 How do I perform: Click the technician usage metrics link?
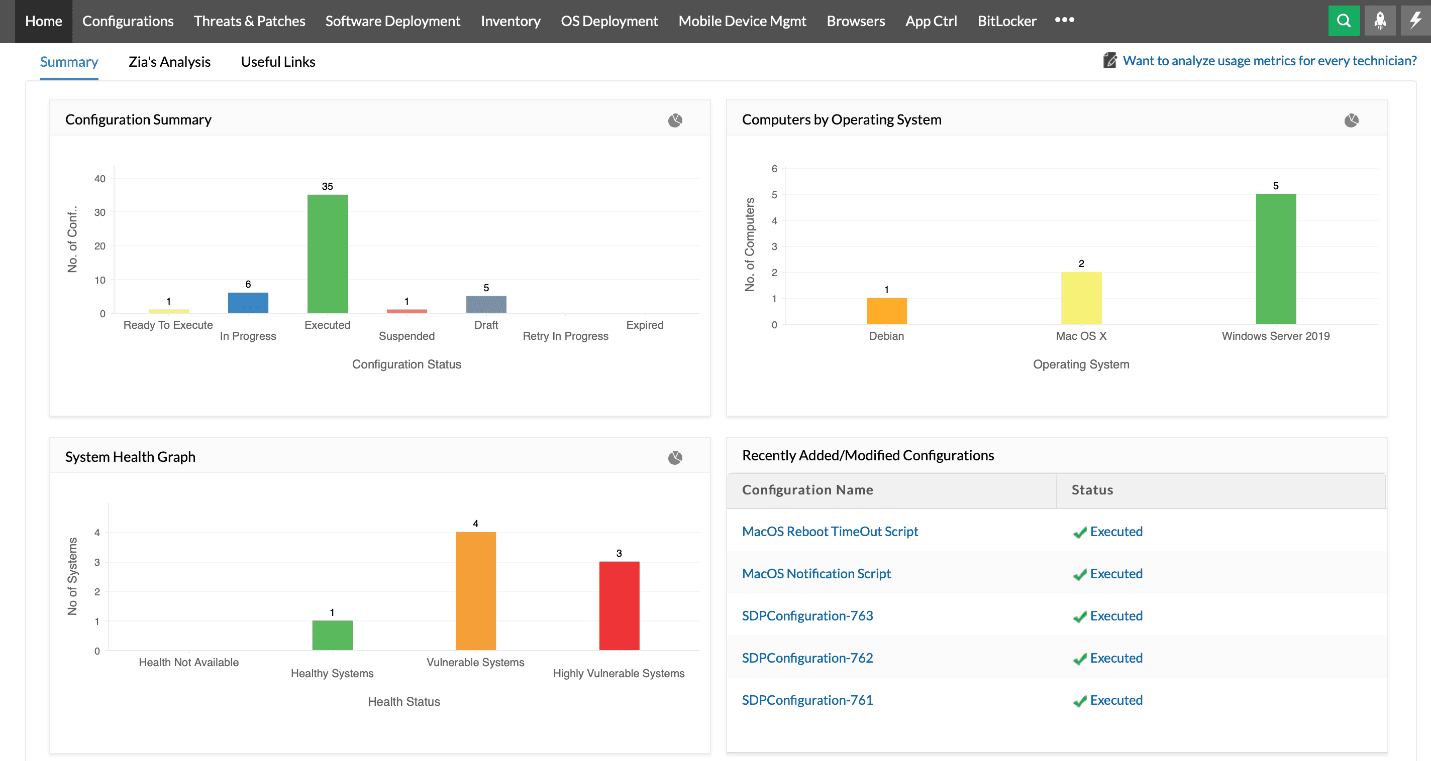pos(1270,61)
